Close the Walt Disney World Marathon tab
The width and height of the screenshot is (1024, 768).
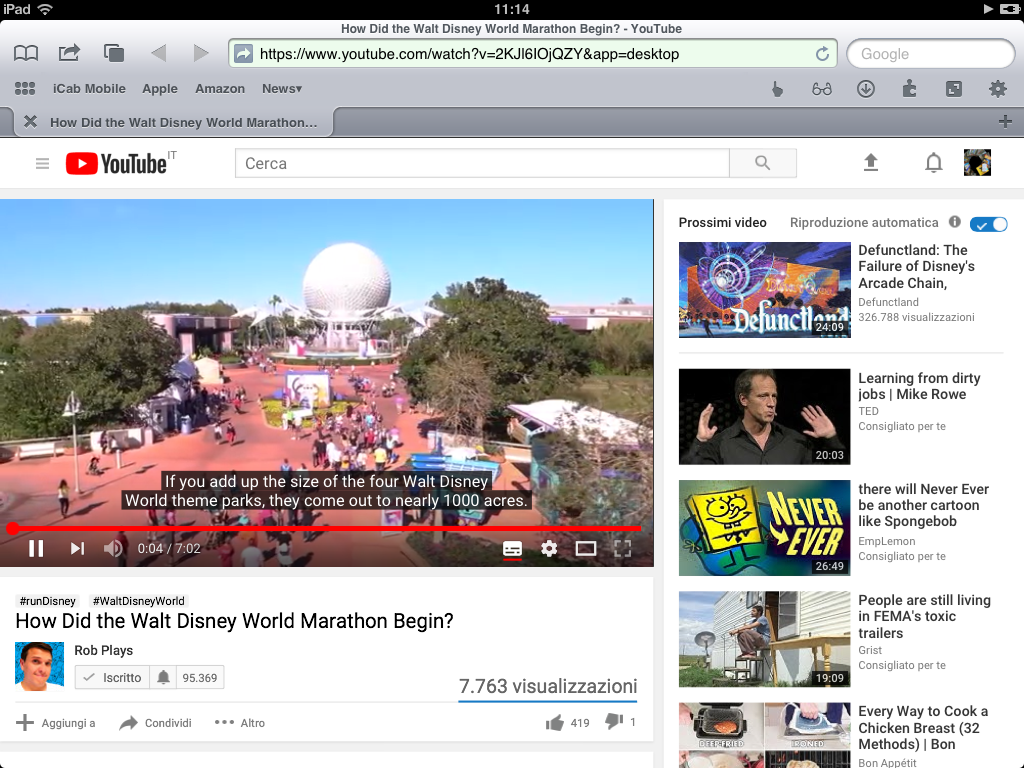pyautogui.click(x=30, y=121)
